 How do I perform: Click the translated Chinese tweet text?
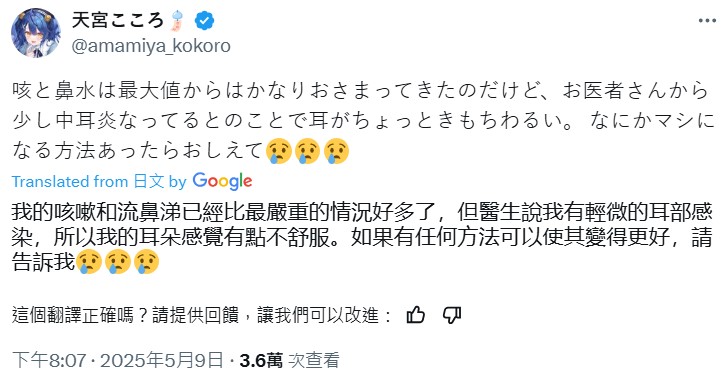click(362, 237)
